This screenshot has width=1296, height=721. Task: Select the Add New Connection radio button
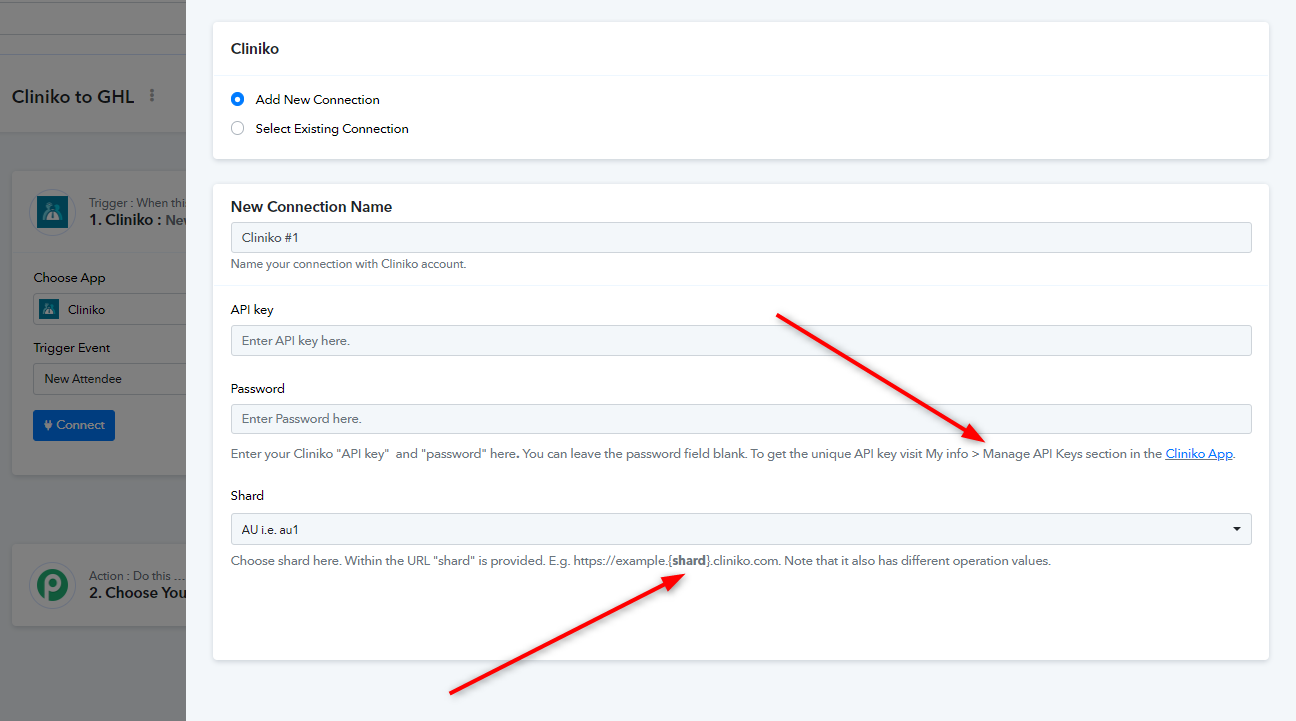(x=237, y=99)
